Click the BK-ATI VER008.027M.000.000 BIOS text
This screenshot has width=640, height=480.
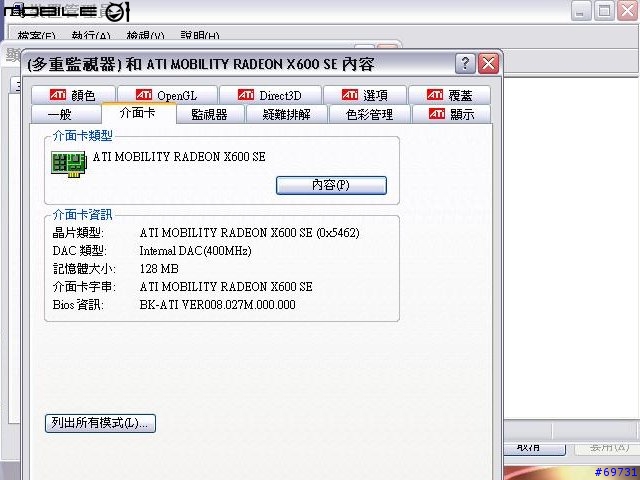pyautogui.click(x=217, y=304)
